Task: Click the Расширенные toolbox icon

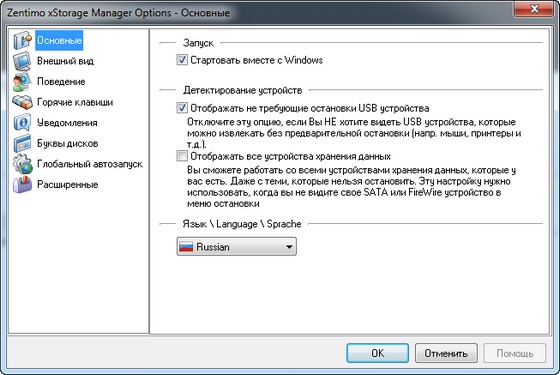Action: [22, 185]
